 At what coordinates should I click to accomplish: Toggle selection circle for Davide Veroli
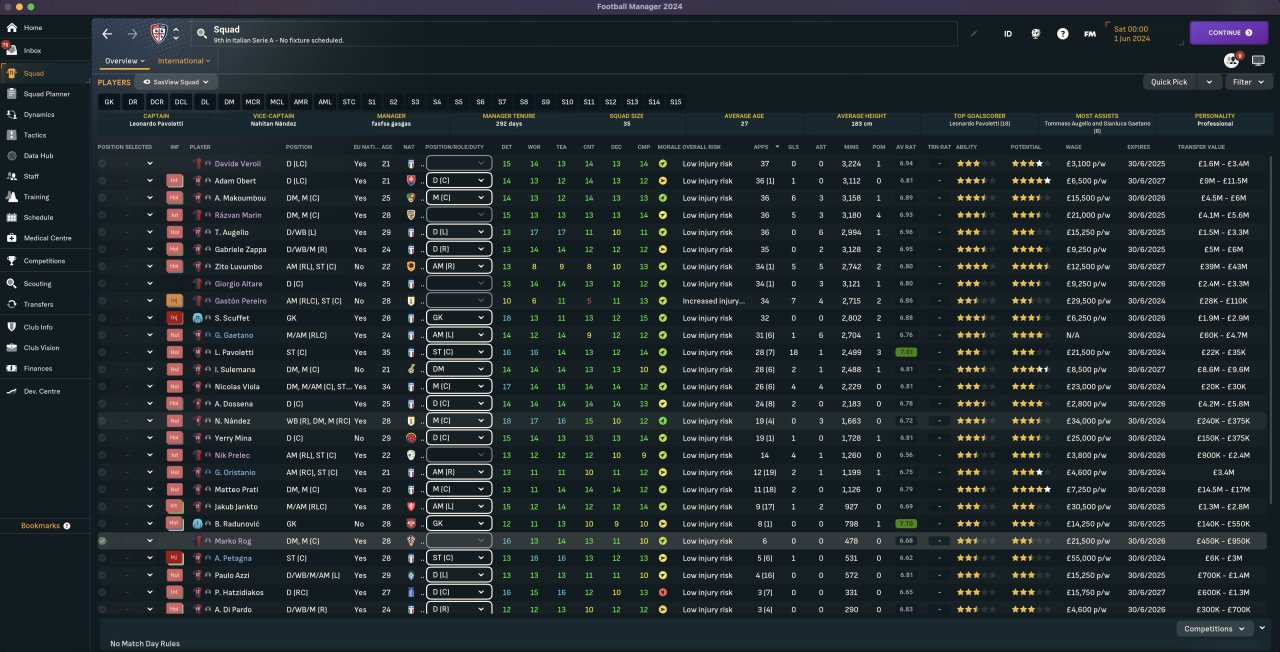point(102,163)
